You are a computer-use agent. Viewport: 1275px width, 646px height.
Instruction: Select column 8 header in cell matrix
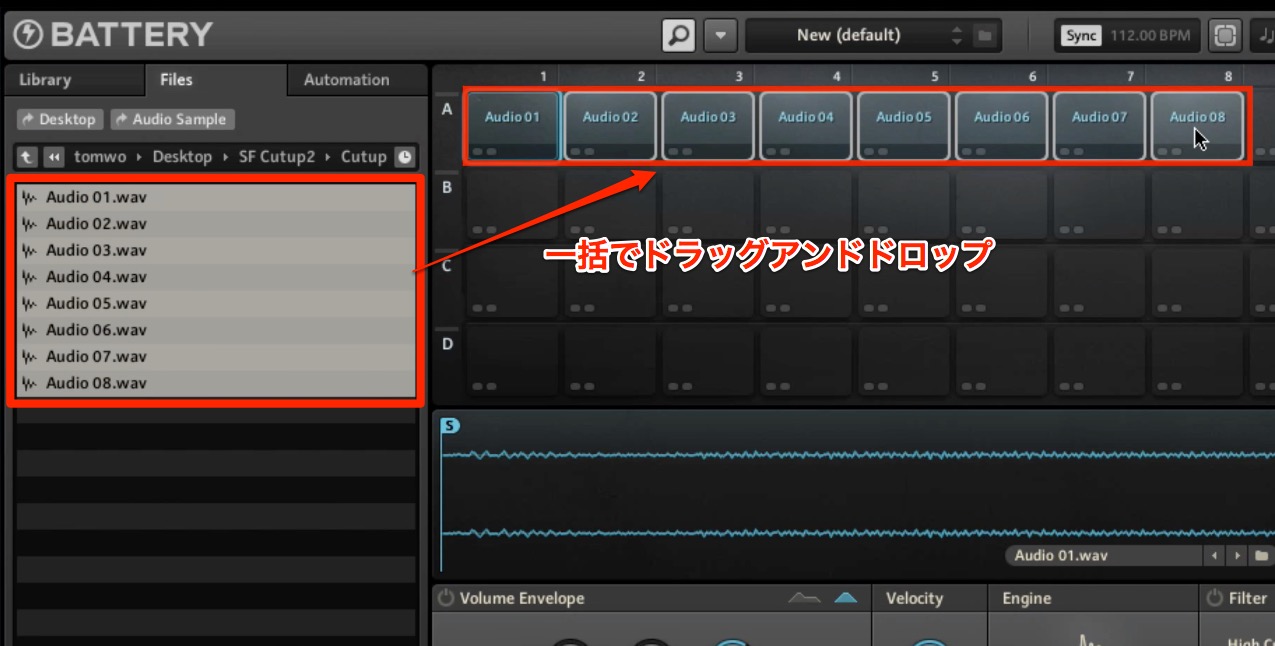pos(1228,76)
